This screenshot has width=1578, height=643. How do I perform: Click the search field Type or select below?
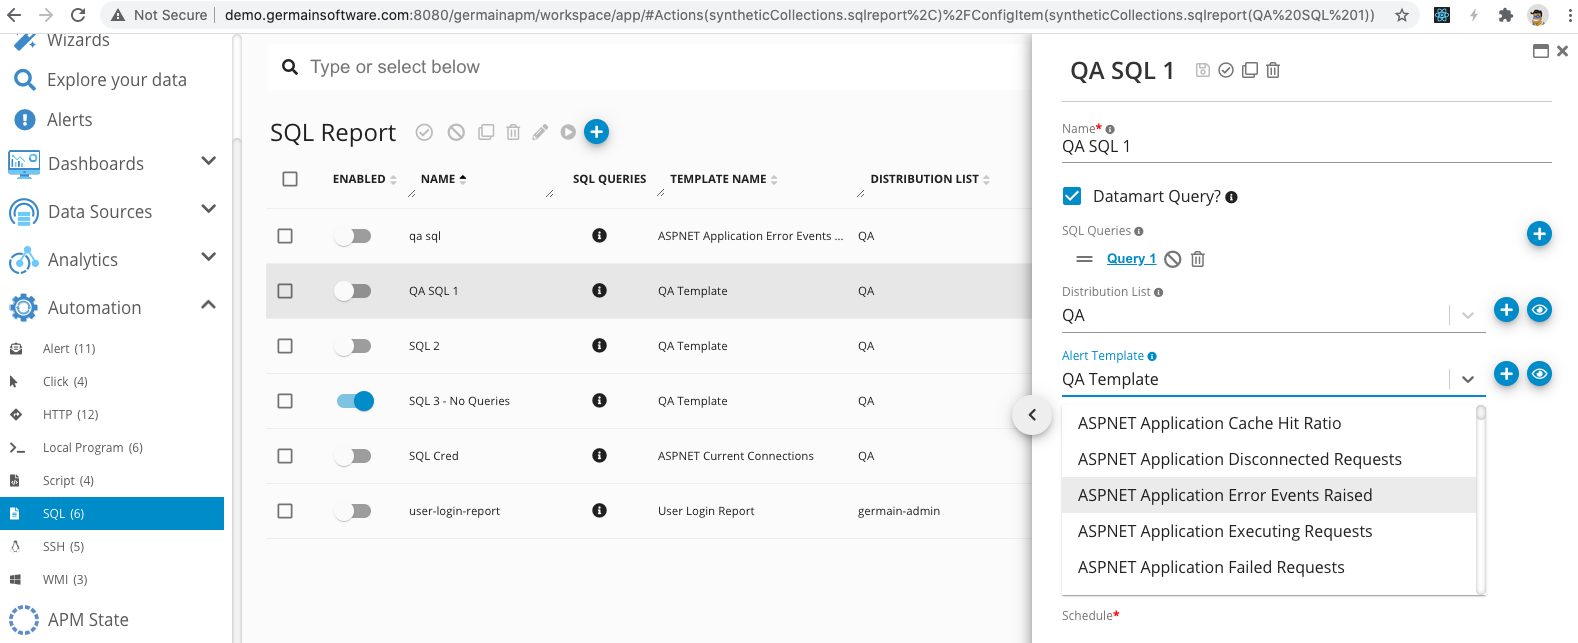(600, 67)
